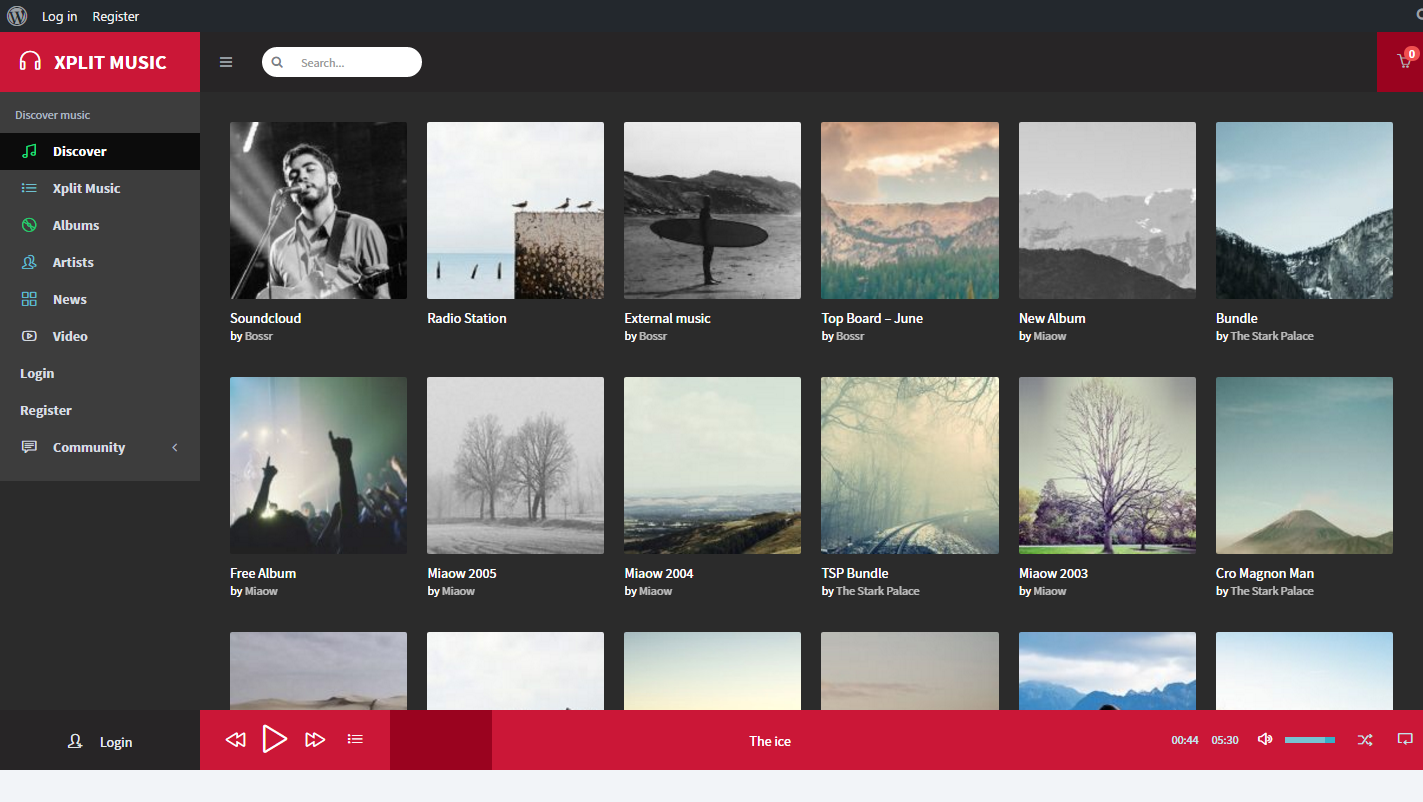The width and height of the screenshot is (1423, 802).
Task: Go to the Albums section
Action: click(x=100, y=225)
